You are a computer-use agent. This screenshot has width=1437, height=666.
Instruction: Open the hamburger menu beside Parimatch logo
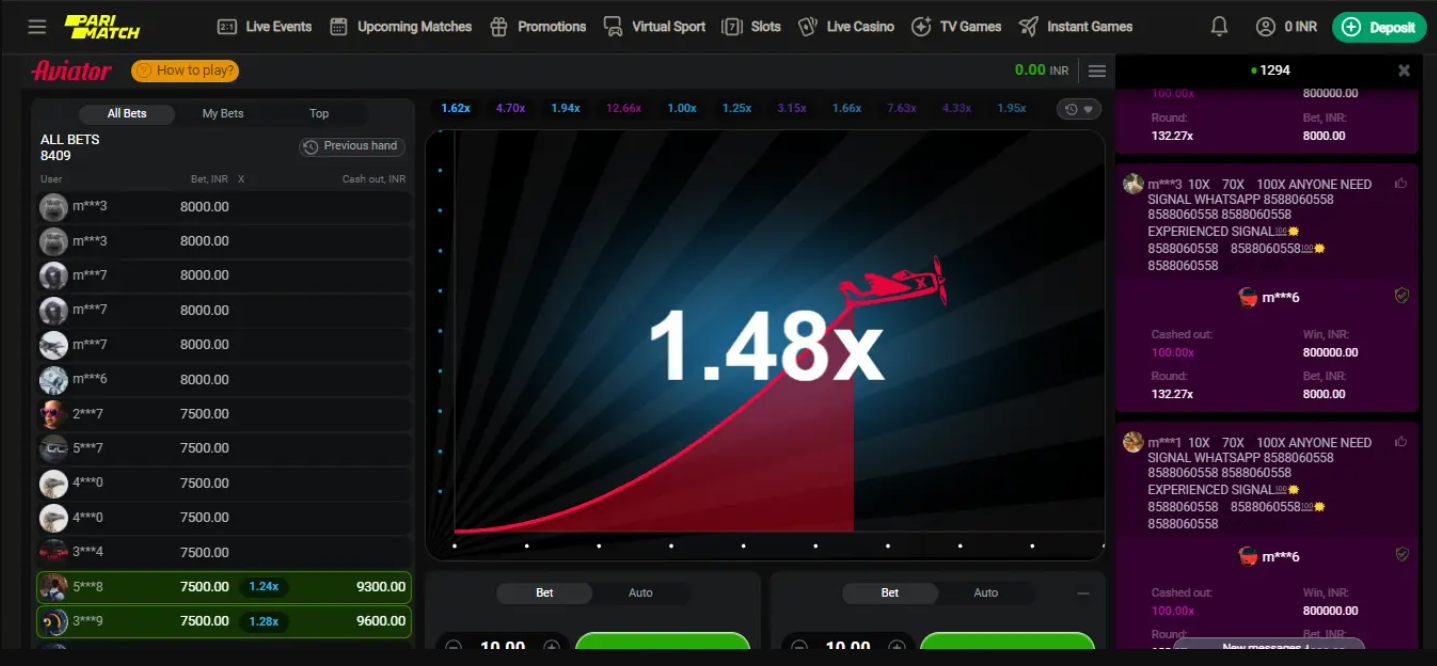(37, 27)
